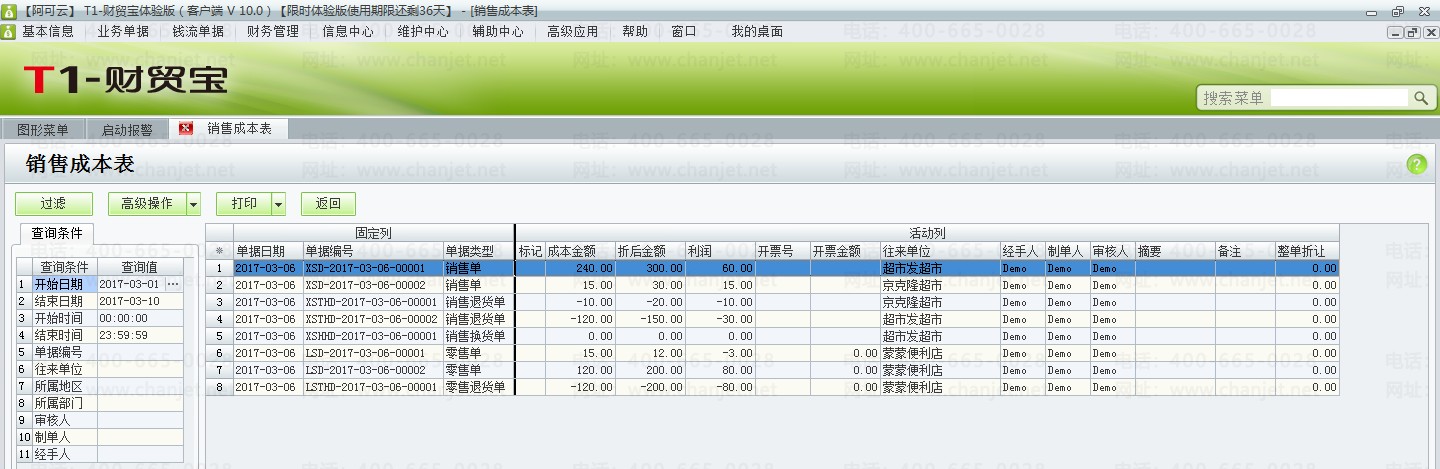This screenshot has width=1440, height=469.
Task: Open the 财务管理 menu
Action: point(273,31)
